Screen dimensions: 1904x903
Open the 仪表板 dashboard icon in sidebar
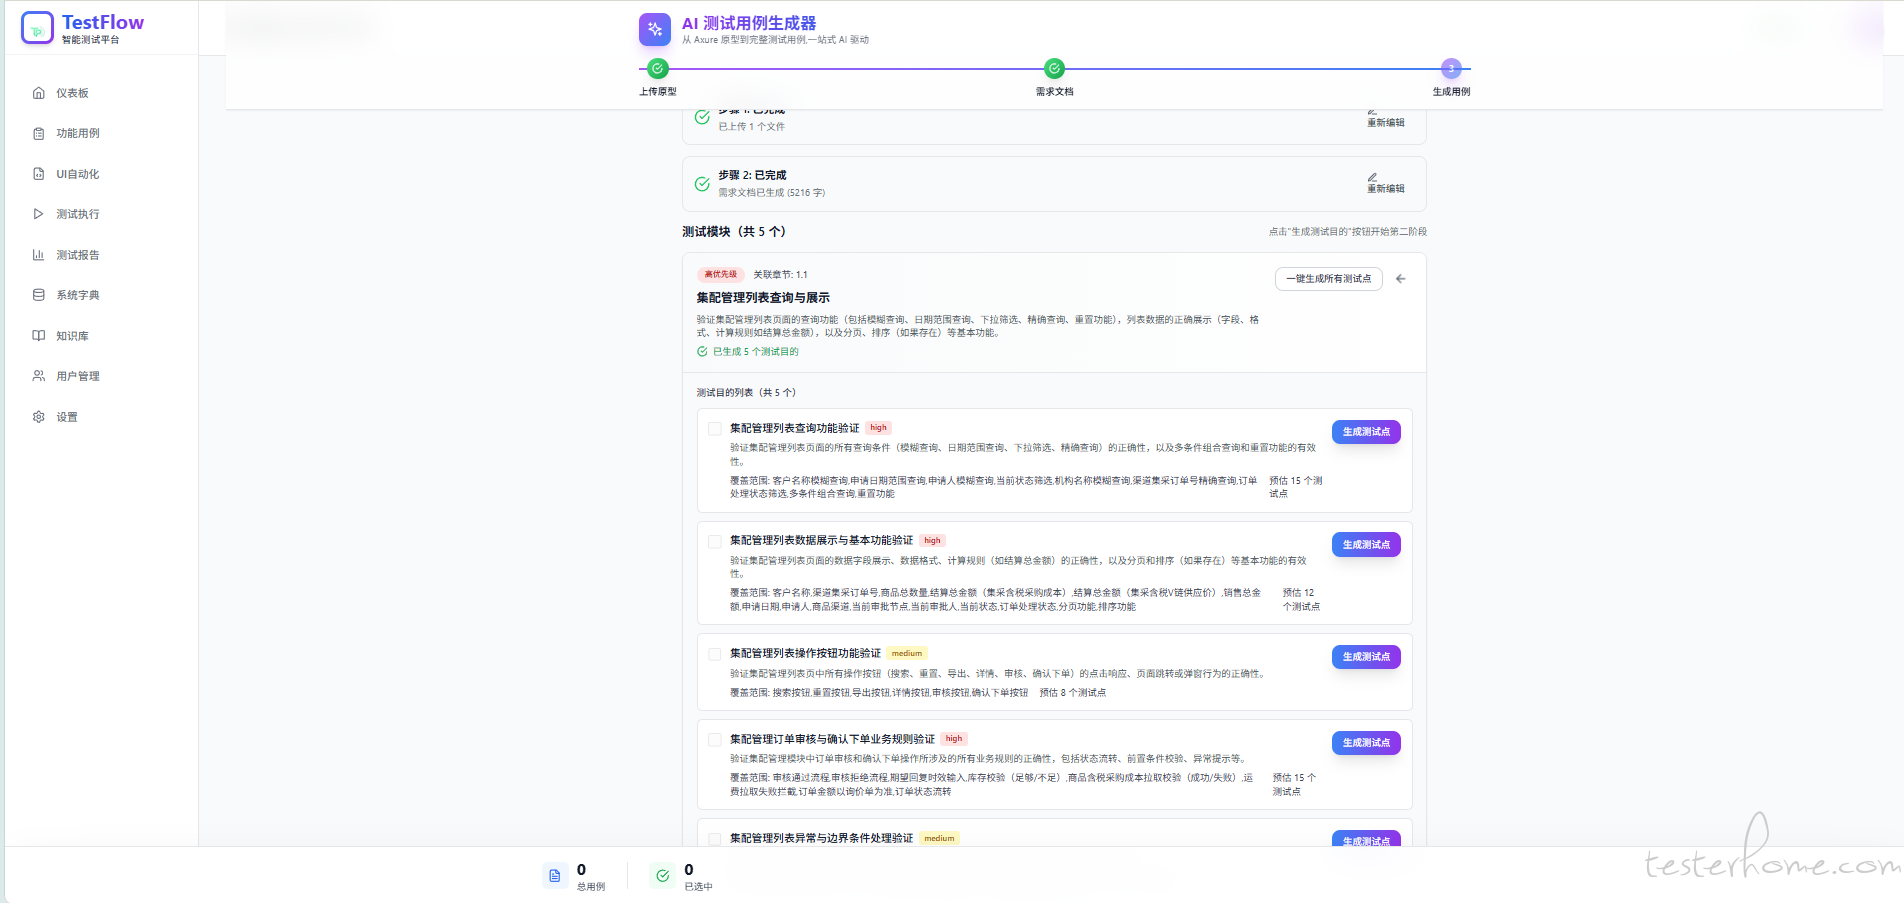[39, 93]
